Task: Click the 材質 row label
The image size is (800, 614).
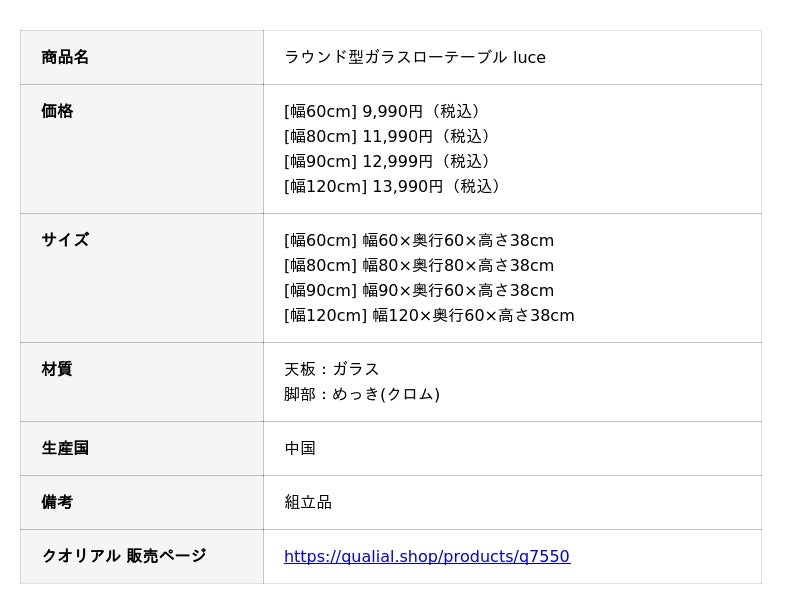Action: coord(57,369)
